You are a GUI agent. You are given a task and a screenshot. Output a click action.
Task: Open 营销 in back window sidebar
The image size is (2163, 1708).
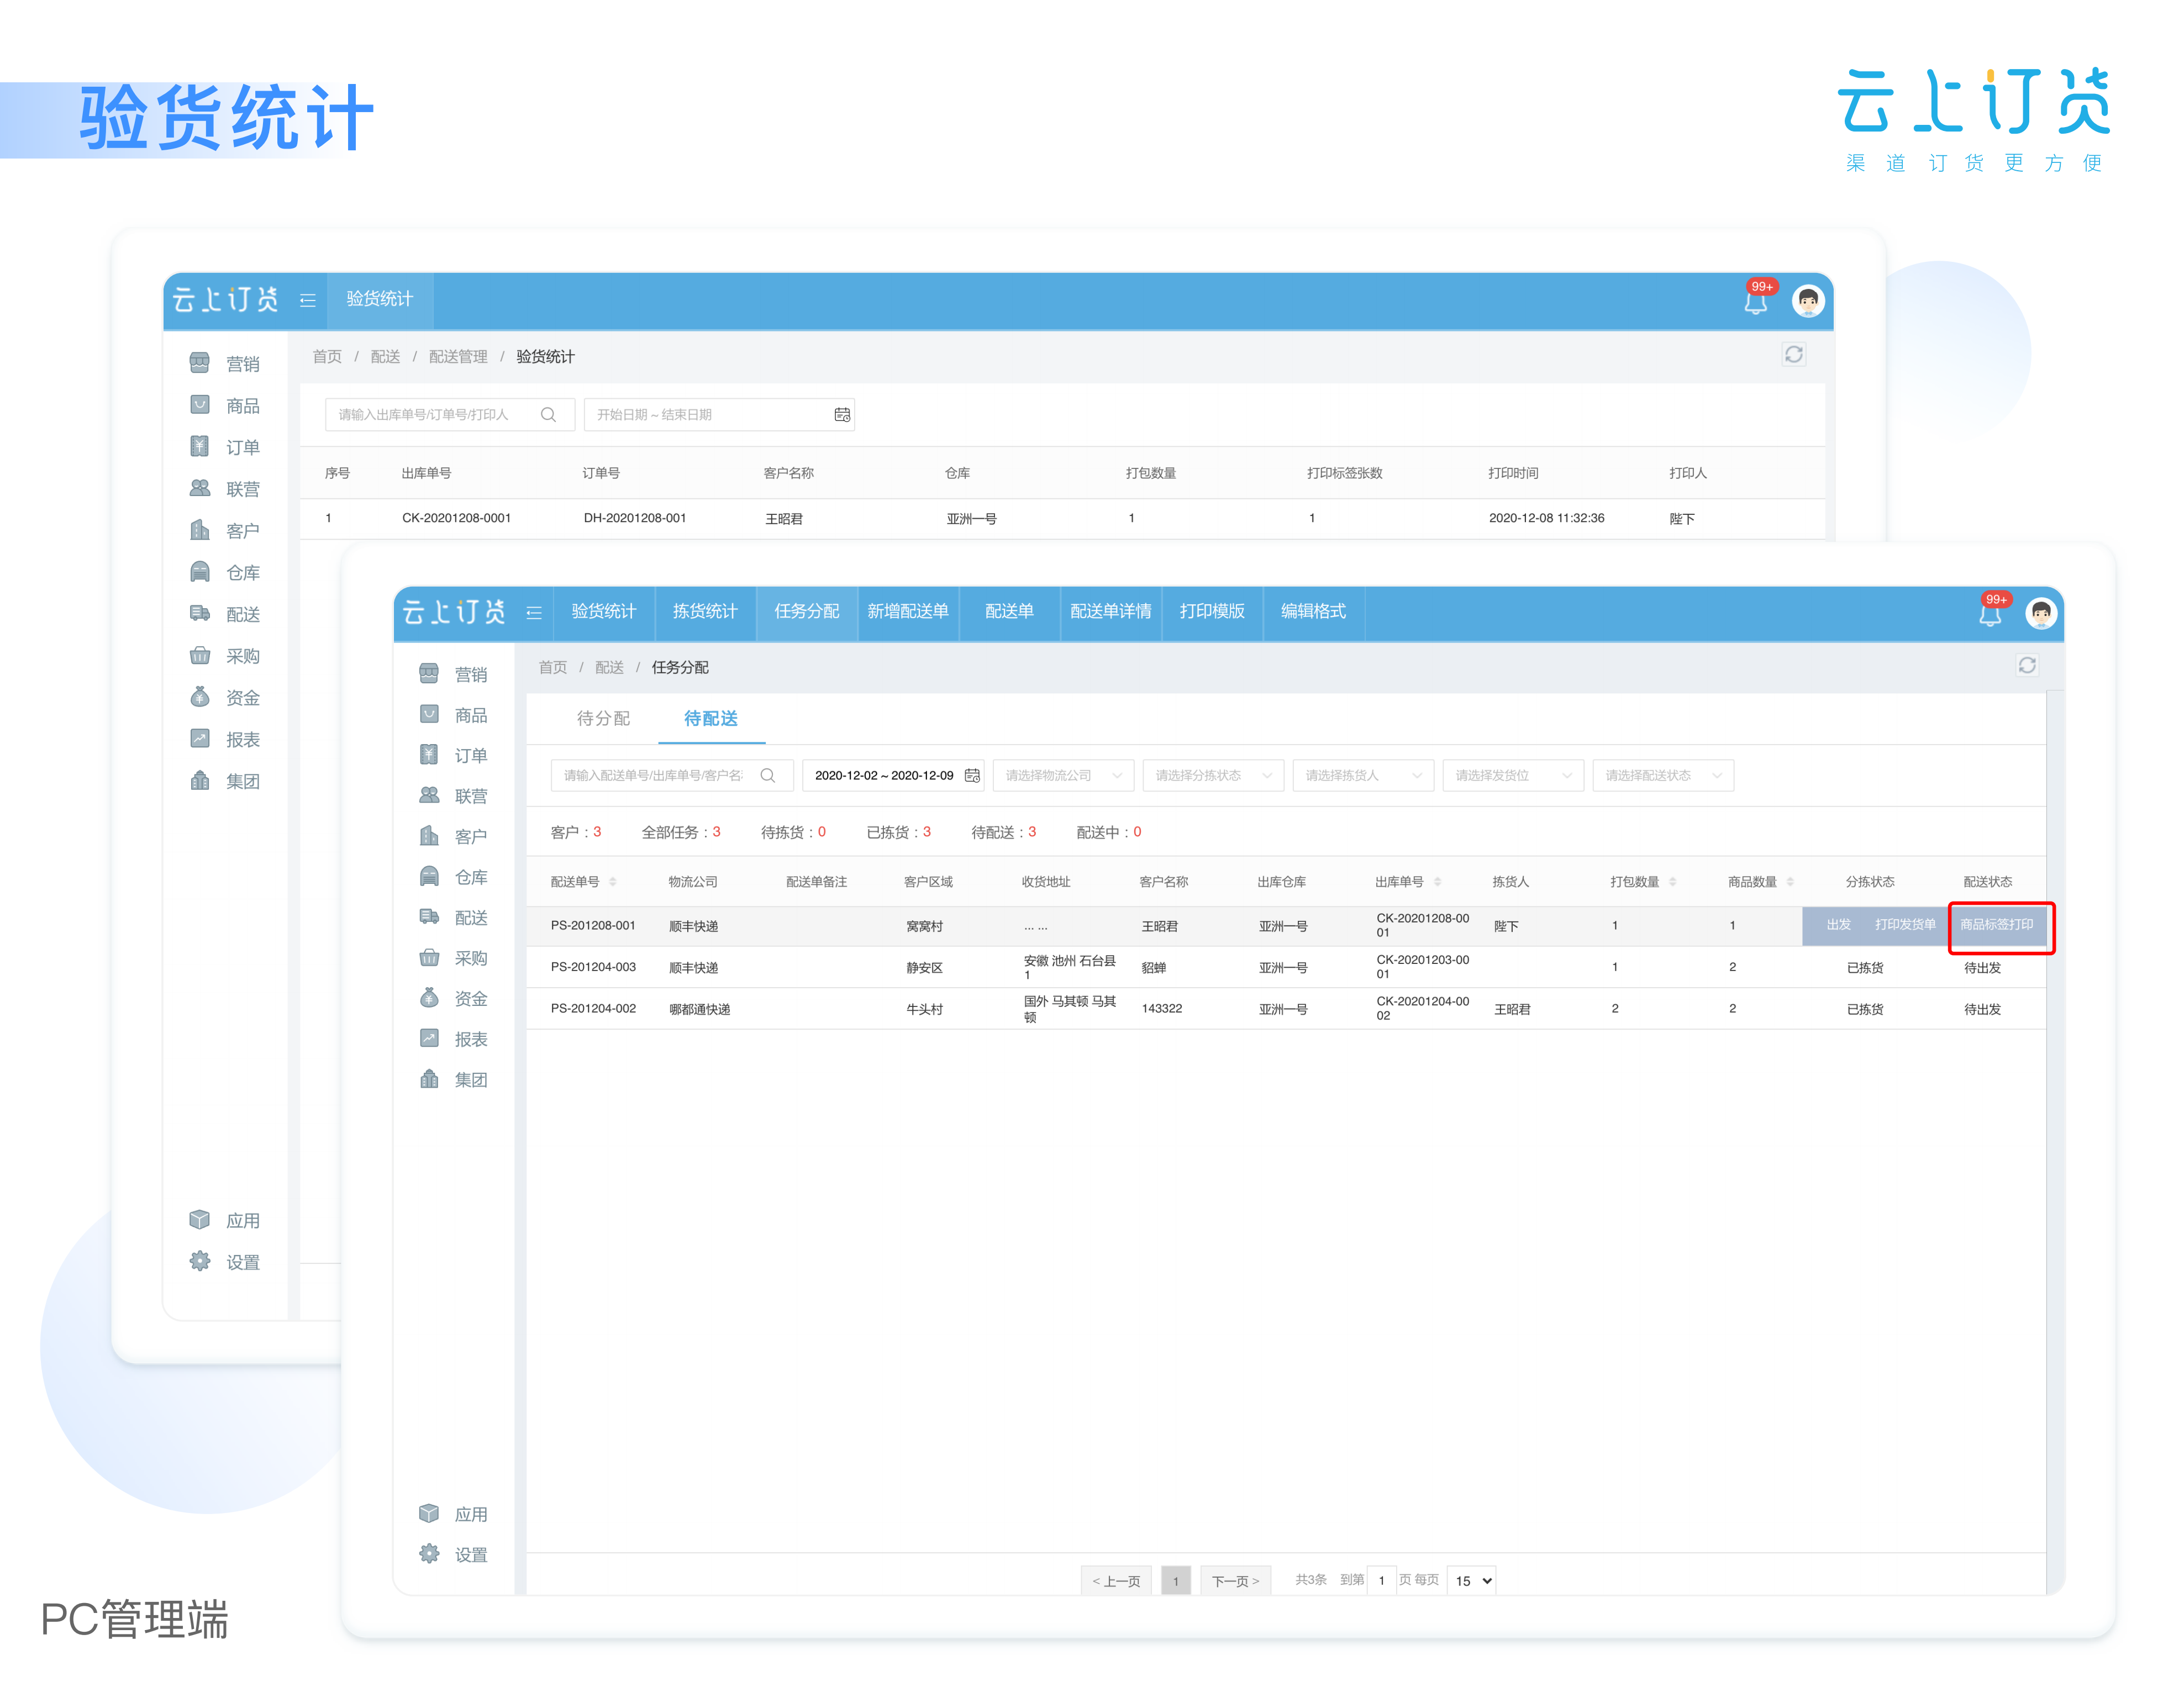[226, 363]
